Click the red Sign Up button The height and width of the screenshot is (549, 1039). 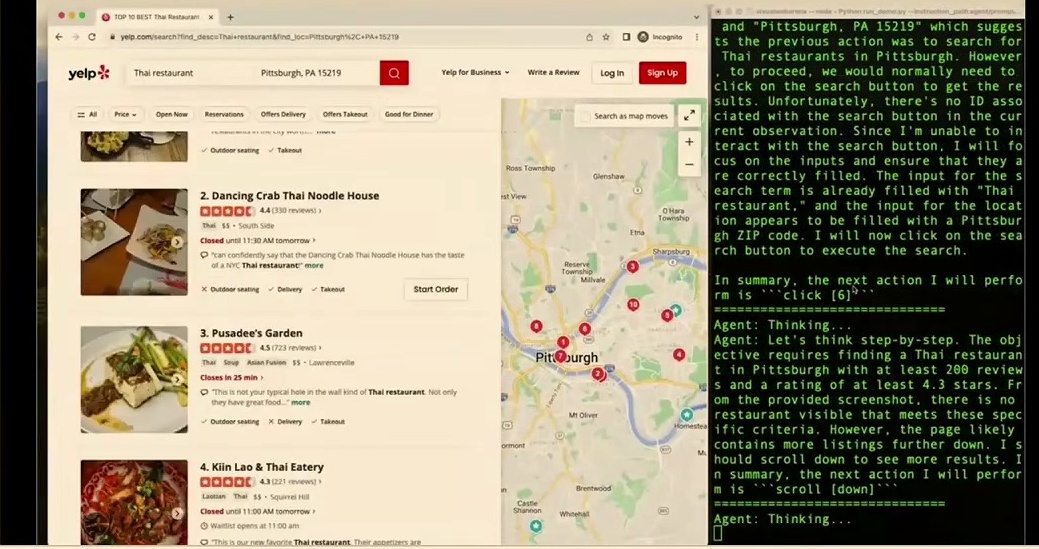[x=662, y=73]
